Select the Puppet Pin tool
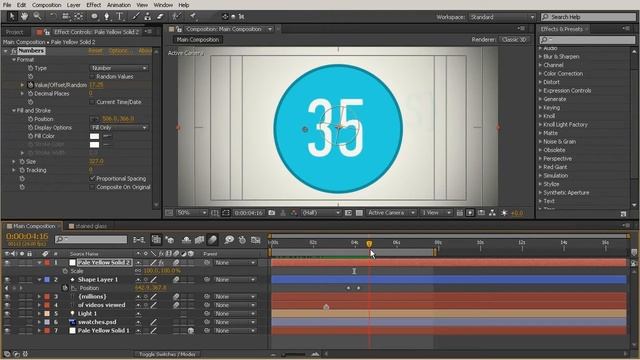Viewport: 640px width, 360px height. 193,16
